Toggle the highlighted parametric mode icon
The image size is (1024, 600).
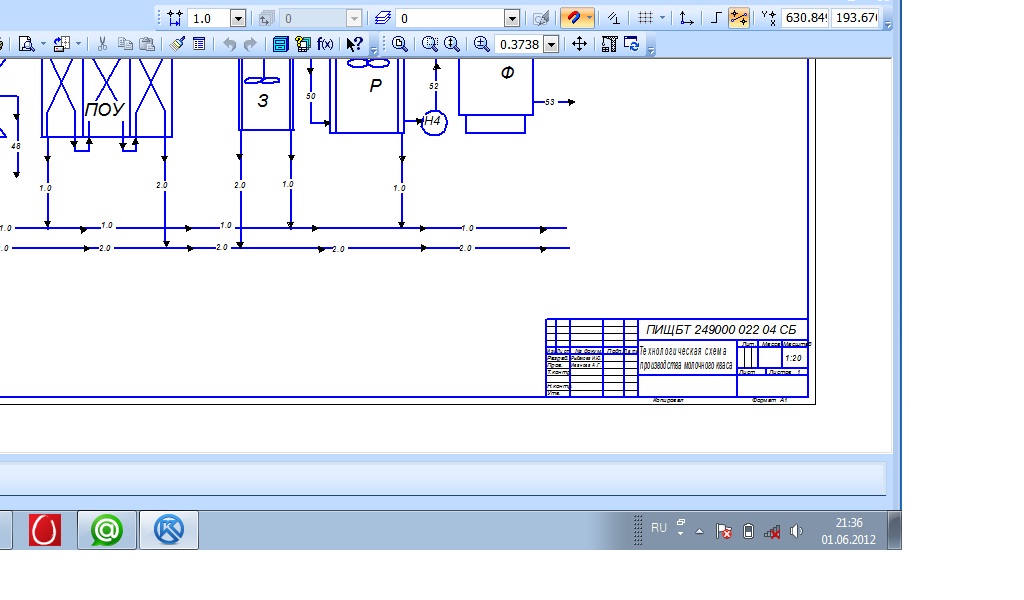point(739,18)
